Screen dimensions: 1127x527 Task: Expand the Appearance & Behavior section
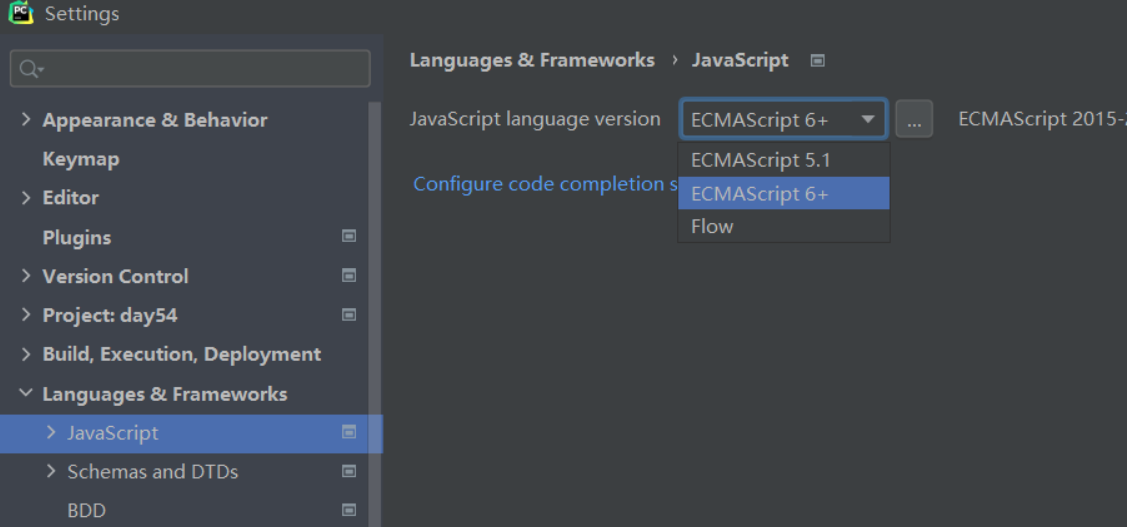pyautogui.click(x=26, y=120)
